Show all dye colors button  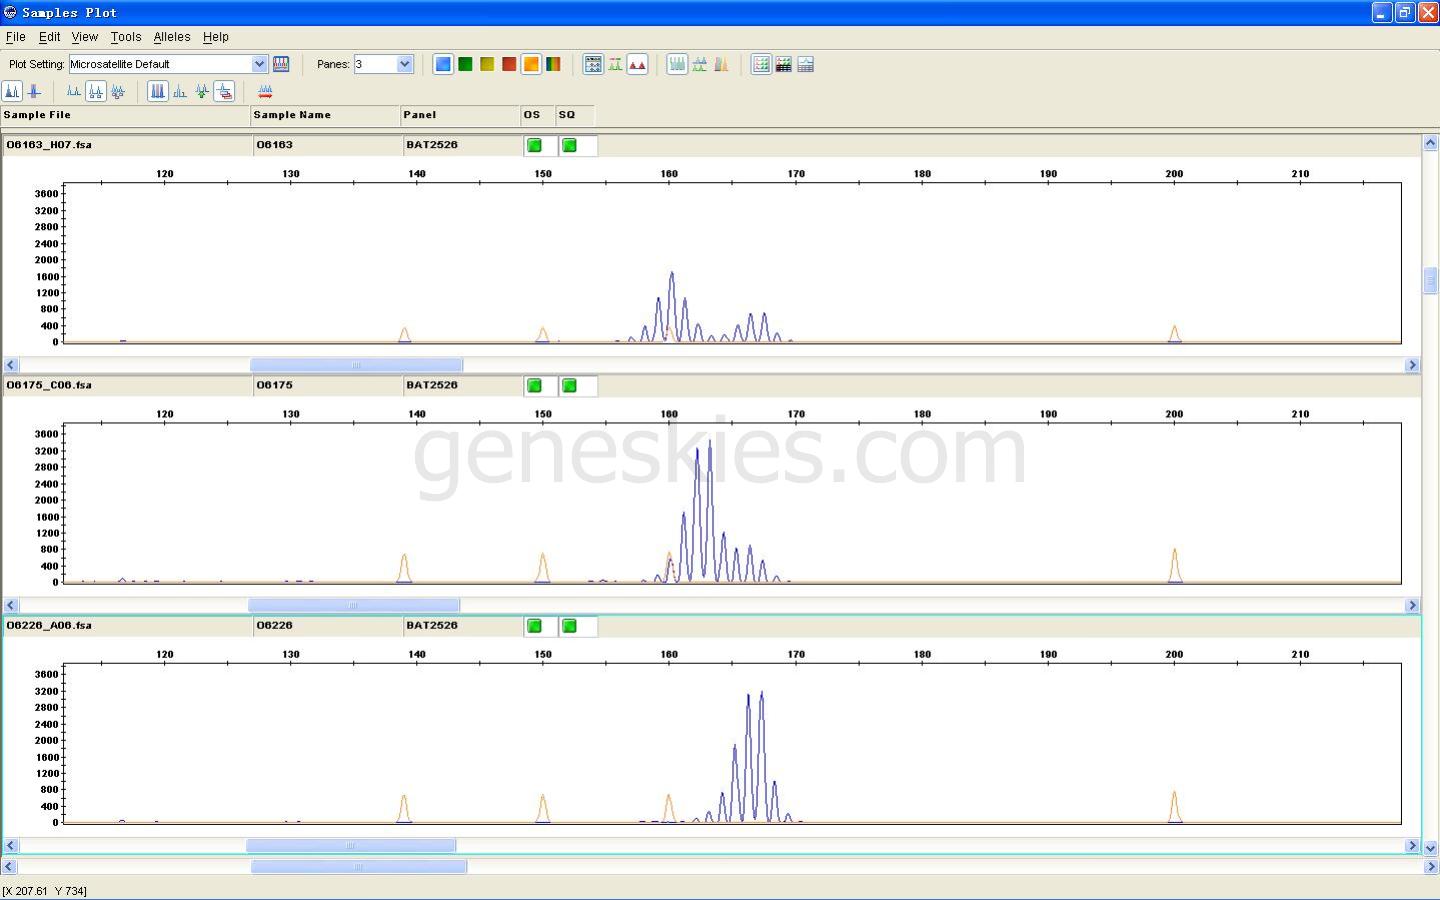553,64
